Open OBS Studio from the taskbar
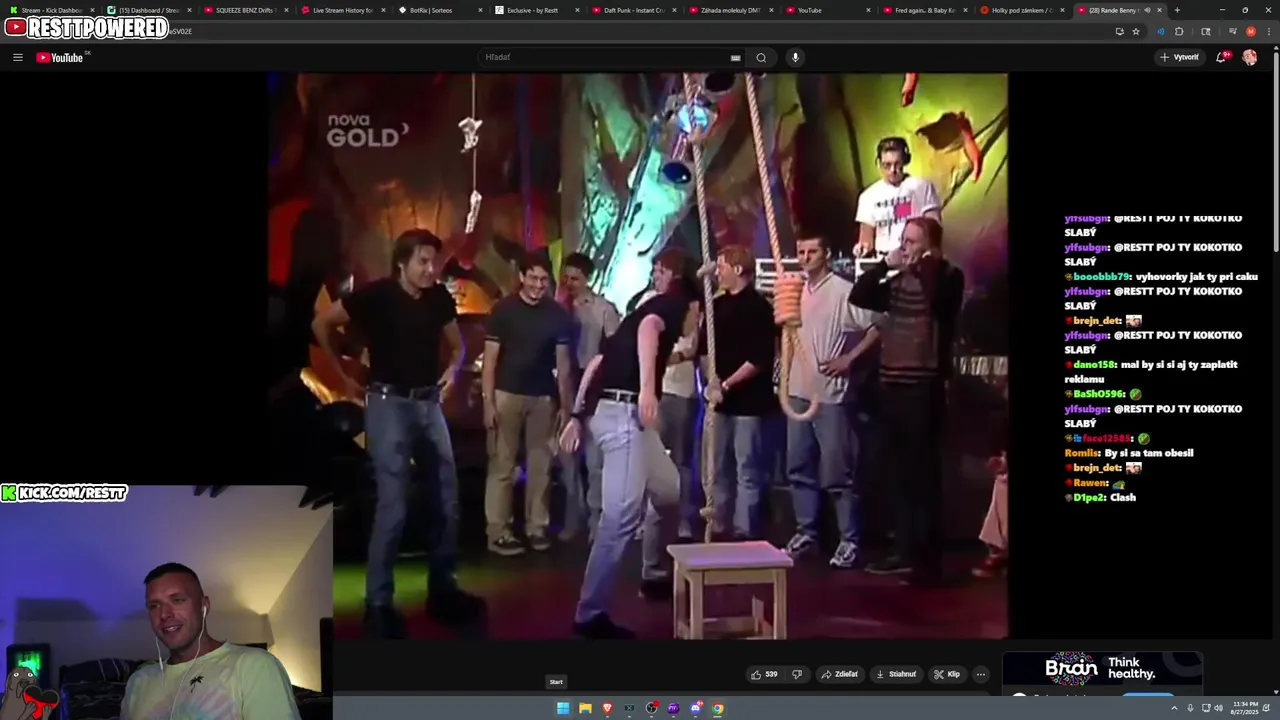Image resolution: width=1280 pixels, height=720 pixels. 651,708
